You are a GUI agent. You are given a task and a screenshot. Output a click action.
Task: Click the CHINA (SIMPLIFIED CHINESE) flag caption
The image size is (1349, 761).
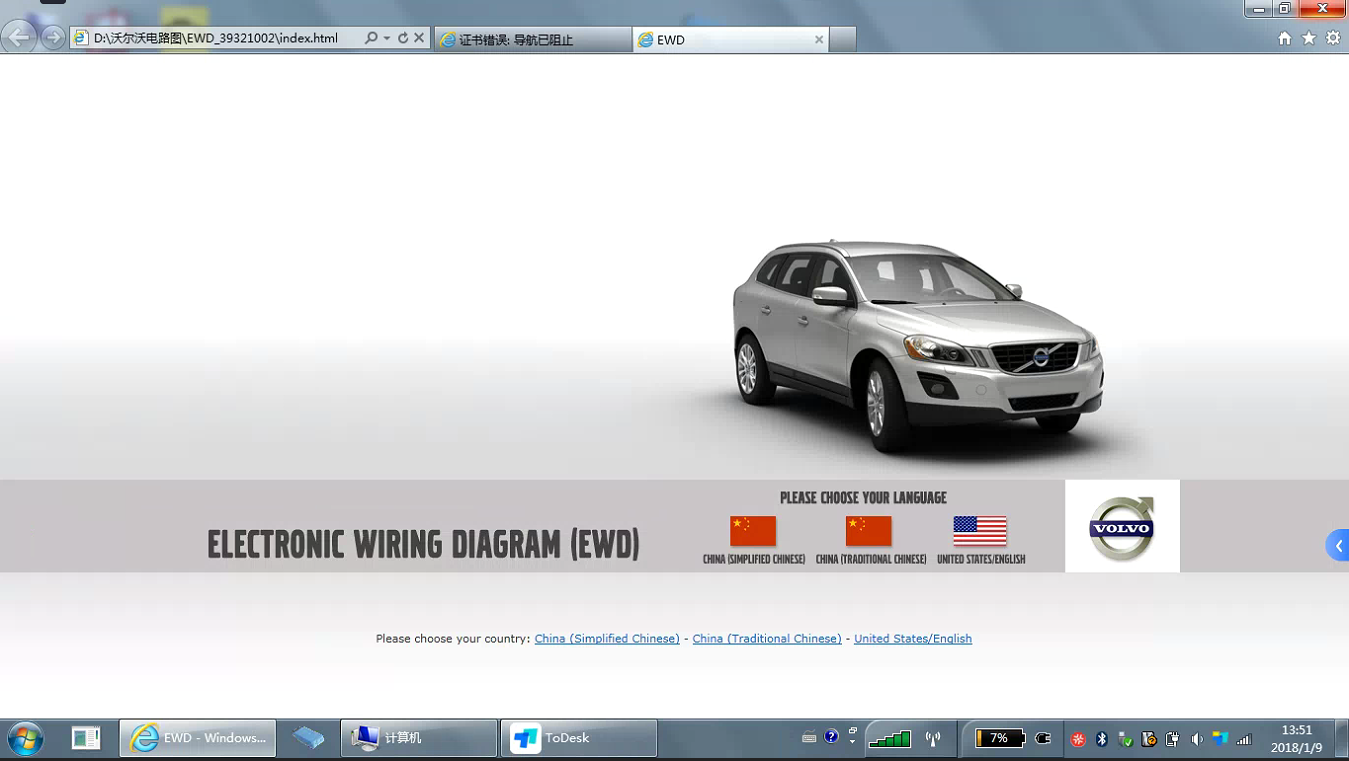coord(754,560)
